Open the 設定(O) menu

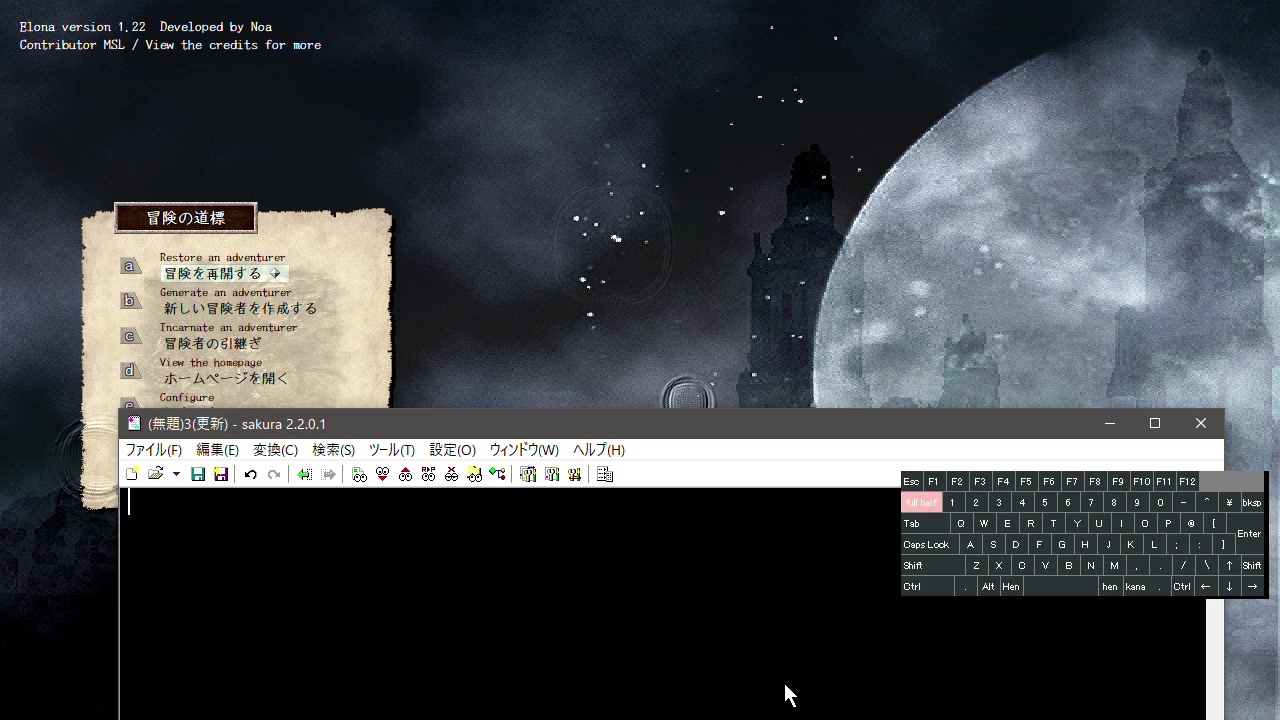coord(452,450)
